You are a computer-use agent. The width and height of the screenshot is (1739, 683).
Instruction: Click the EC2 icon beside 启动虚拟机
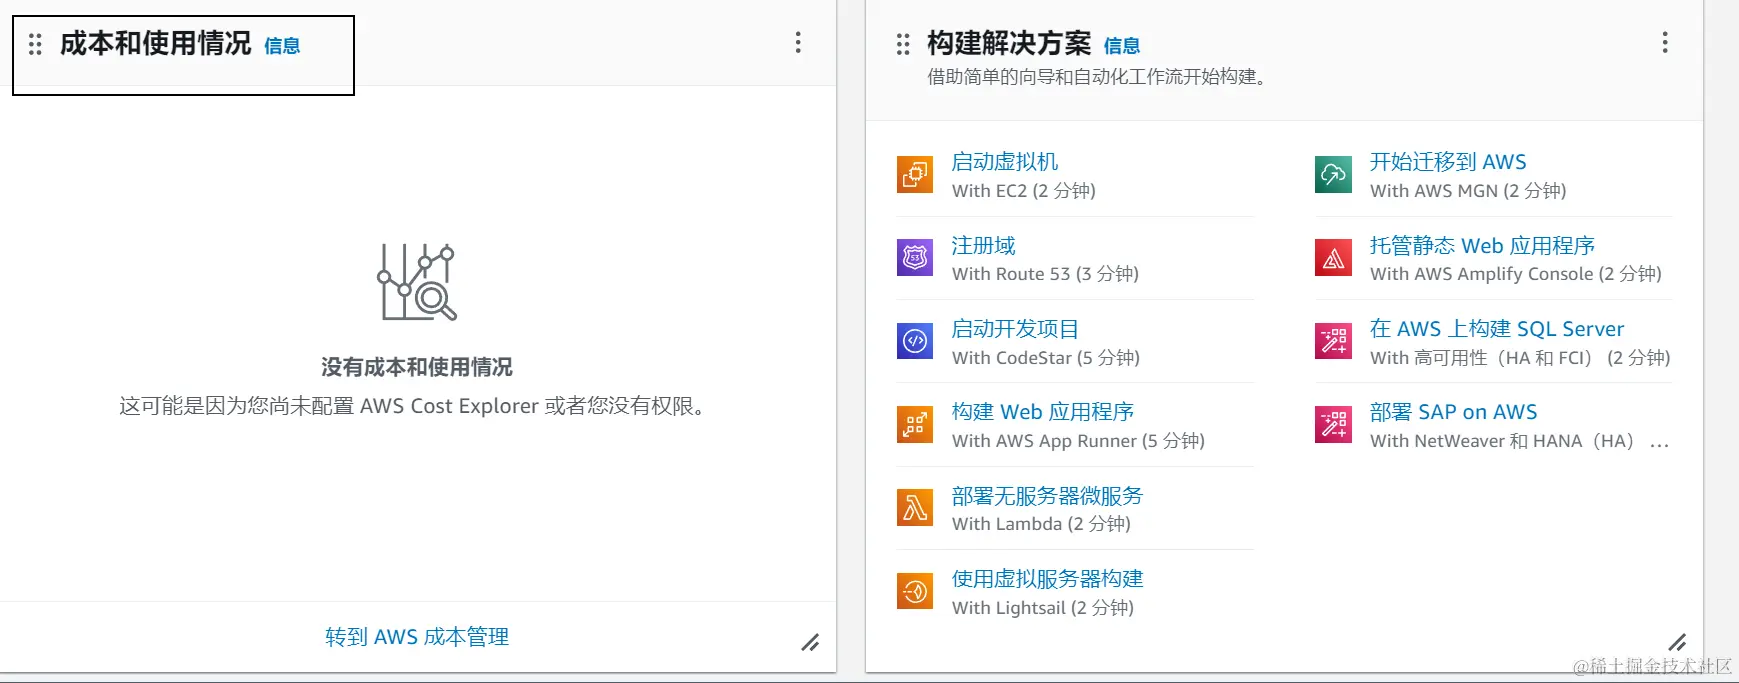[x=915, y=175]
